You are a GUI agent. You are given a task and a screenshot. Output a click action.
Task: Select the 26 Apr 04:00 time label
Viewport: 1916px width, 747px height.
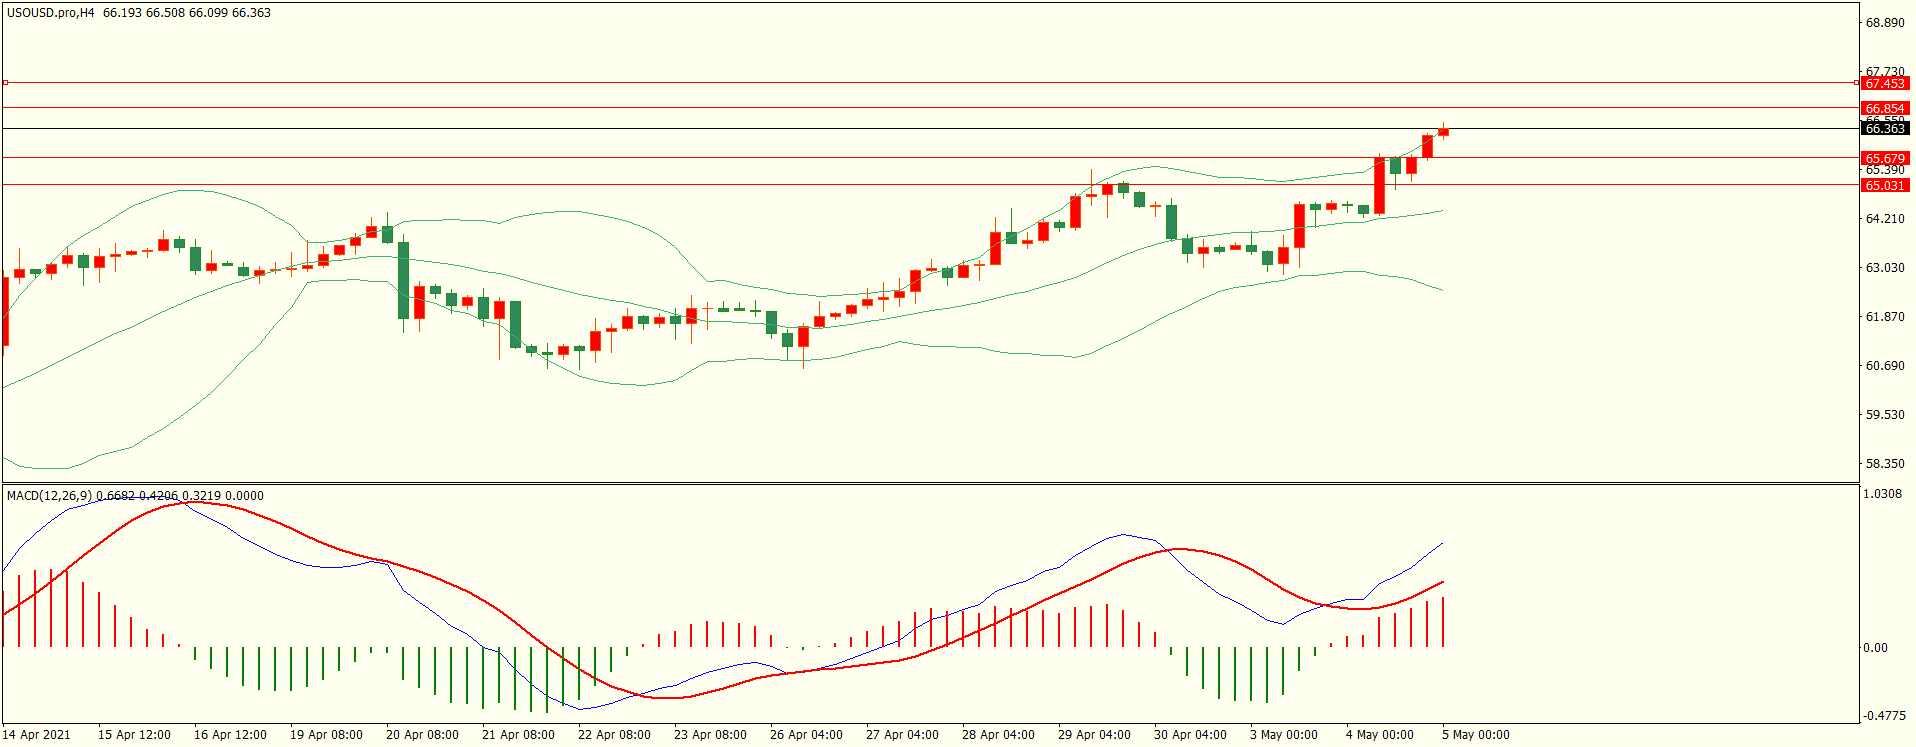click(x=806, y=735)
